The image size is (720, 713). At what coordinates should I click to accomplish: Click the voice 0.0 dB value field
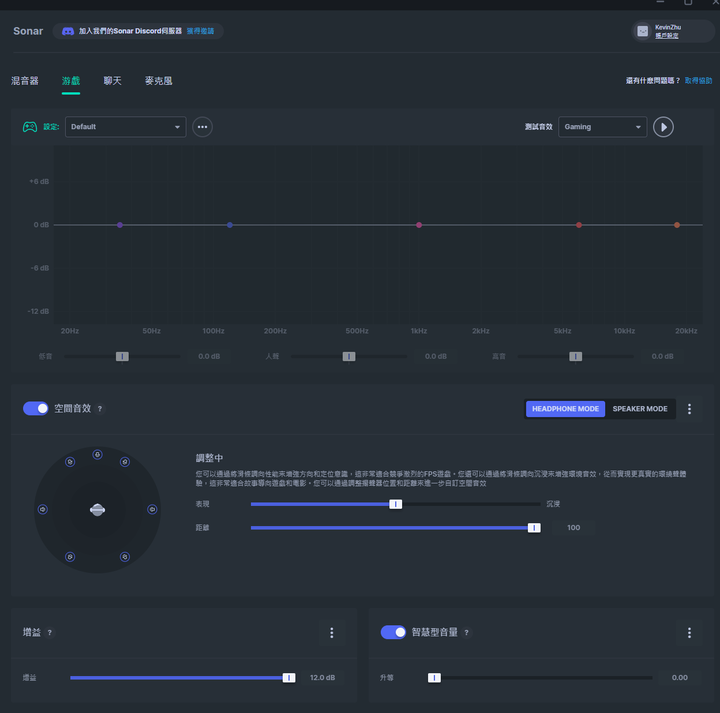pos(435,356)
